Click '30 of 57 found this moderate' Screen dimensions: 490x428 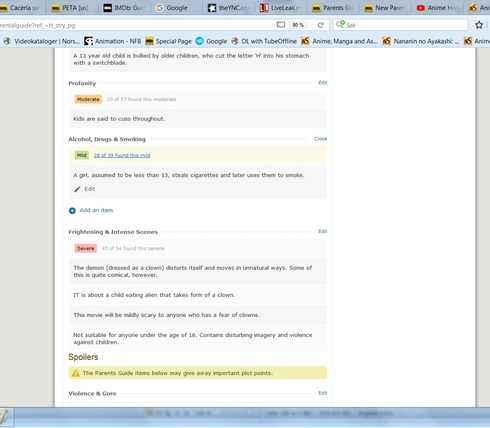click(141, 99)
